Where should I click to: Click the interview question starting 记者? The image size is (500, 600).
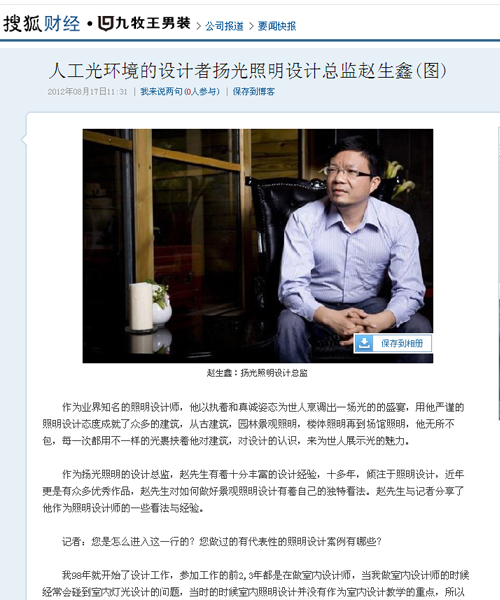(222, 541)
